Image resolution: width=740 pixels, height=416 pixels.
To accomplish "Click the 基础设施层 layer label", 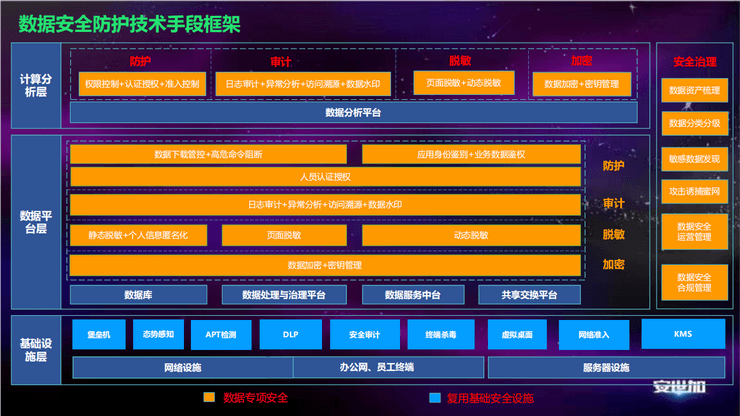I will [36, 350].
